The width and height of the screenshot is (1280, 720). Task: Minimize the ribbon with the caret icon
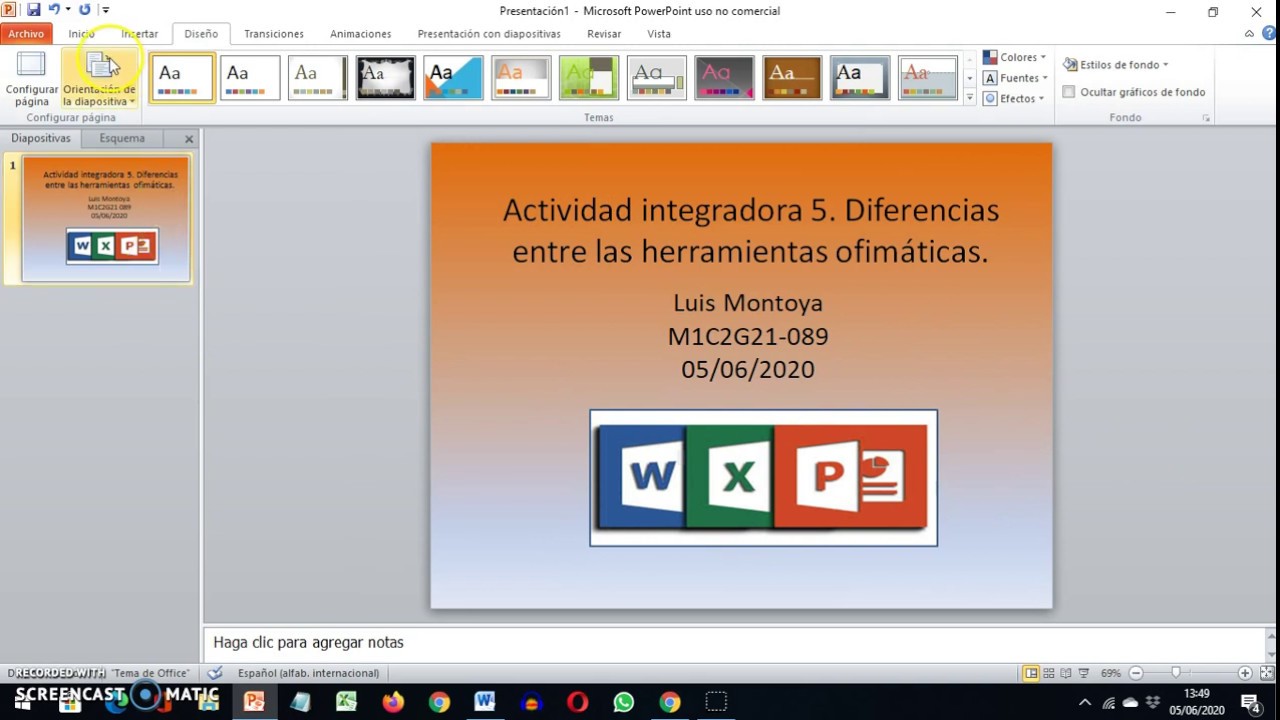pyautogui.click(x=1249, y=34)
